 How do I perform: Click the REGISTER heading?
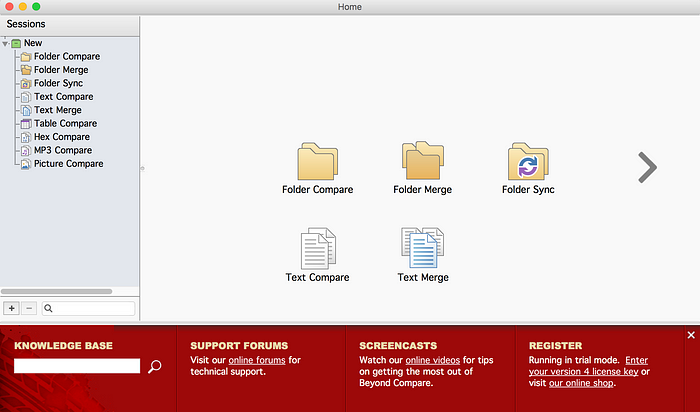[555, 345]
